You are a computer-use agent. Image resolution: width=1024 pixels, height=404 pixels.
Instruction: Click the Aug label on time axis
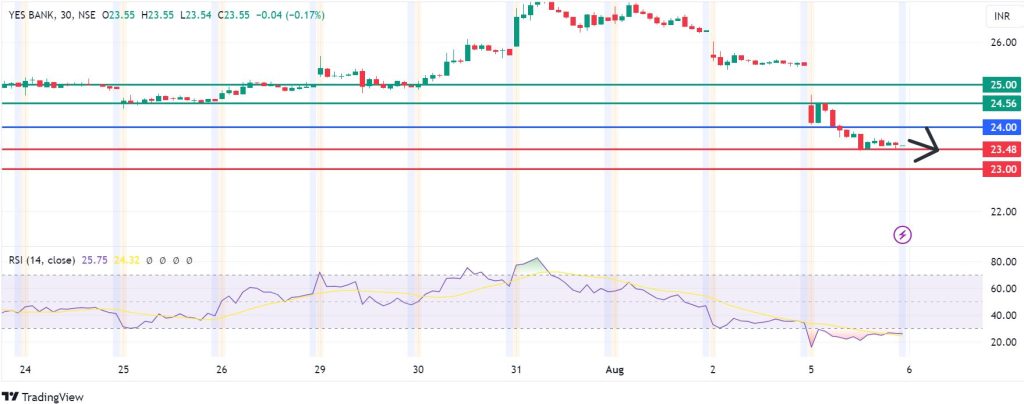click(615, 369)
